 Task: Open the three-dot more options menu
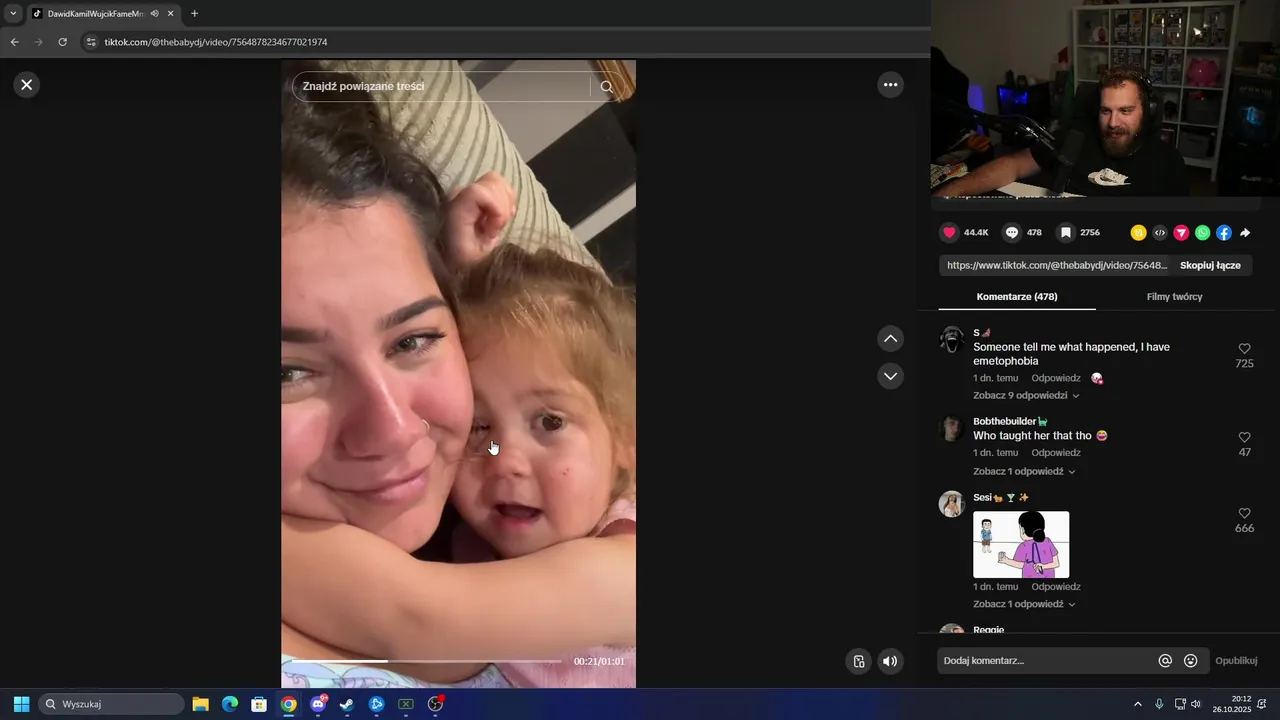pyautogui.click(x=890, y=85)
